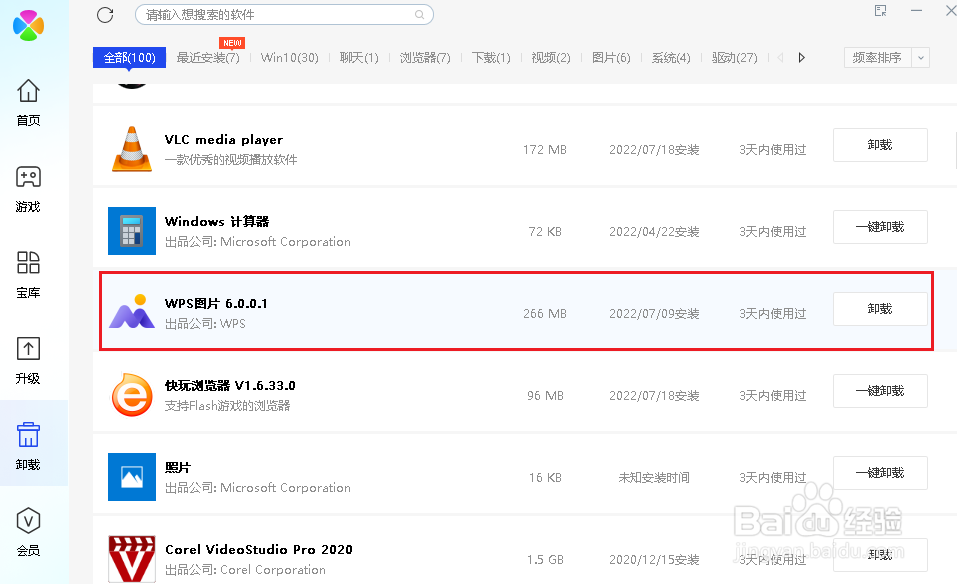Select the WPS图片 6.0.0.1 title
This screenshot has width=957, height=584.
pyautogui.click(x=216, y=303)
